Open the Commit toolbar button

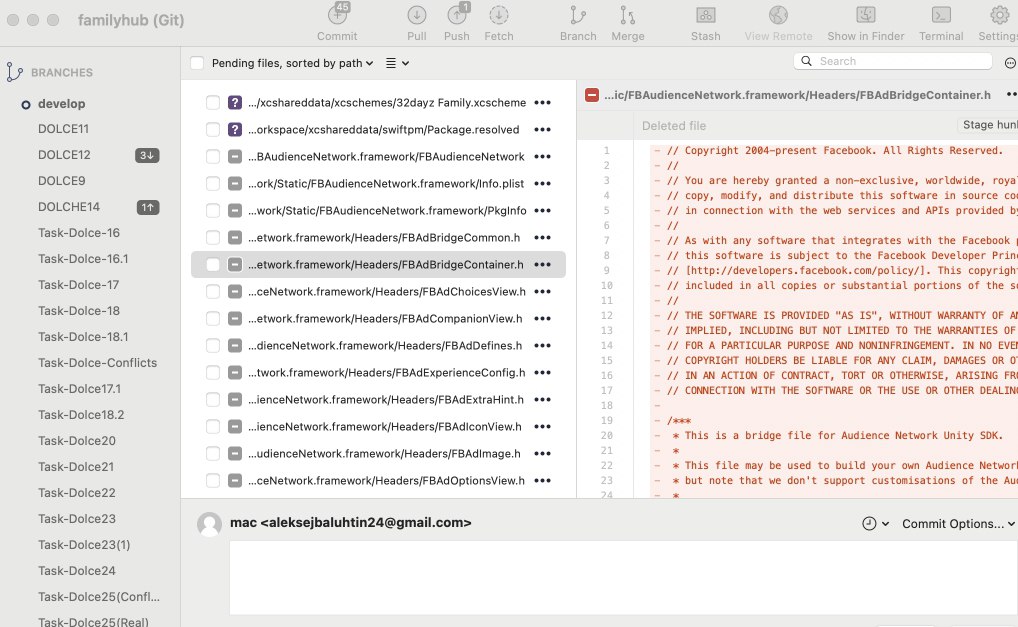(x=337, y=16)
